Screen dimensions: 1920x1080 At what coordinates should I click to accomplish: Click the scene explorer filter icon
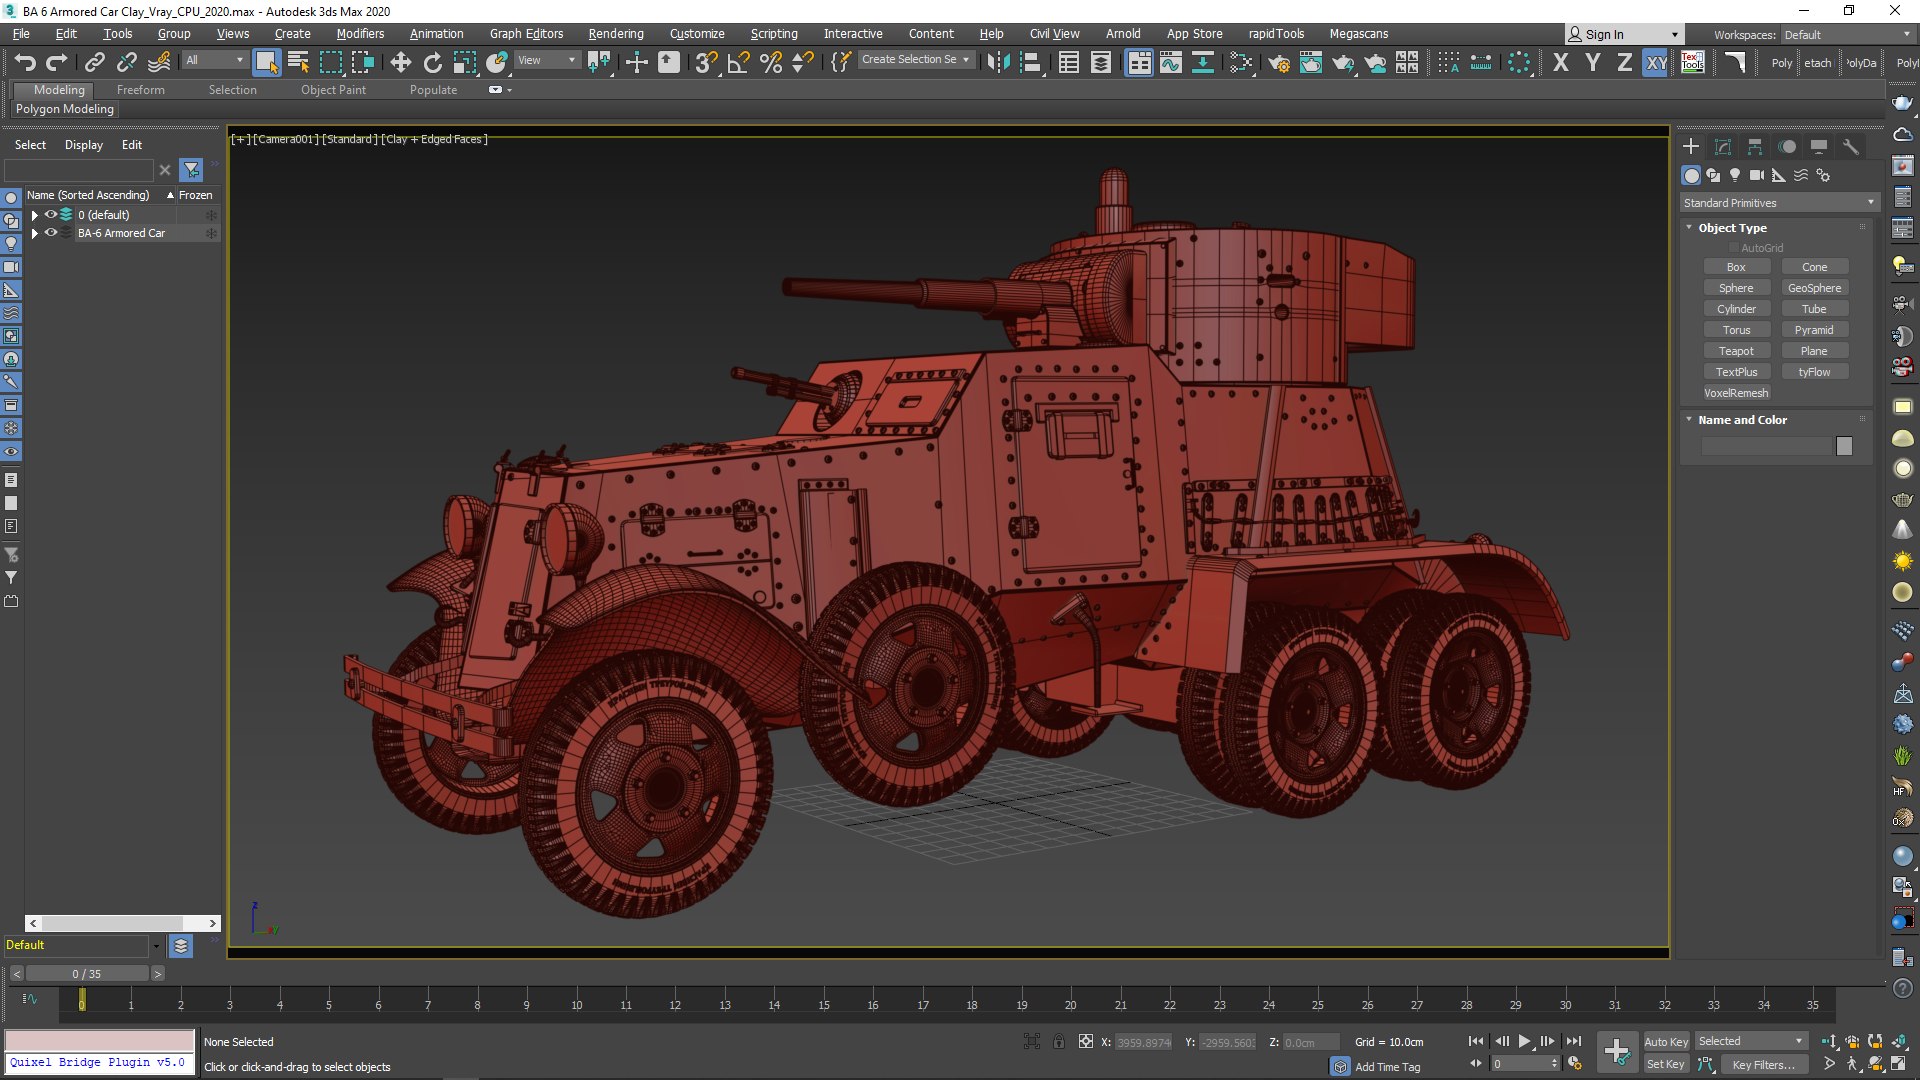pos(191,170)
